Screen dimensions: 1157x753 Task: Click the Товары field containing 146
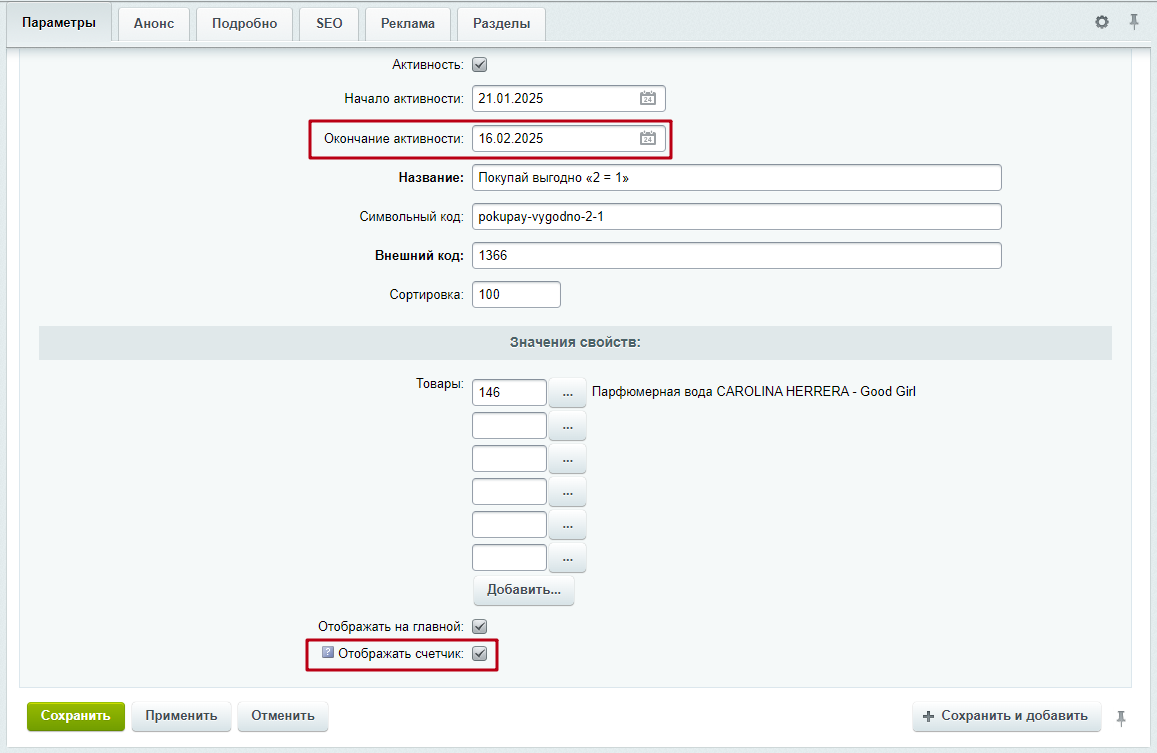pos(509,393)
